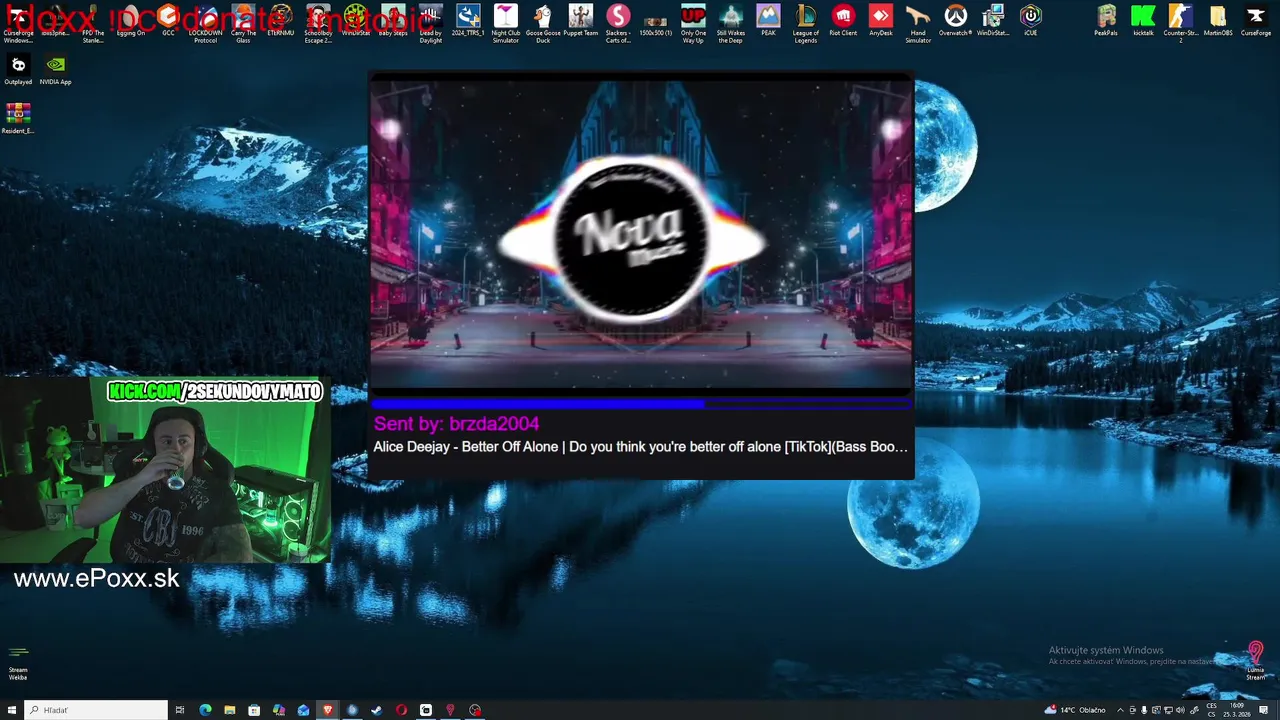Open the Opera GX taskbar icon
The height and width of the screenshot is (720, 1280).
(x=401, y=710)
